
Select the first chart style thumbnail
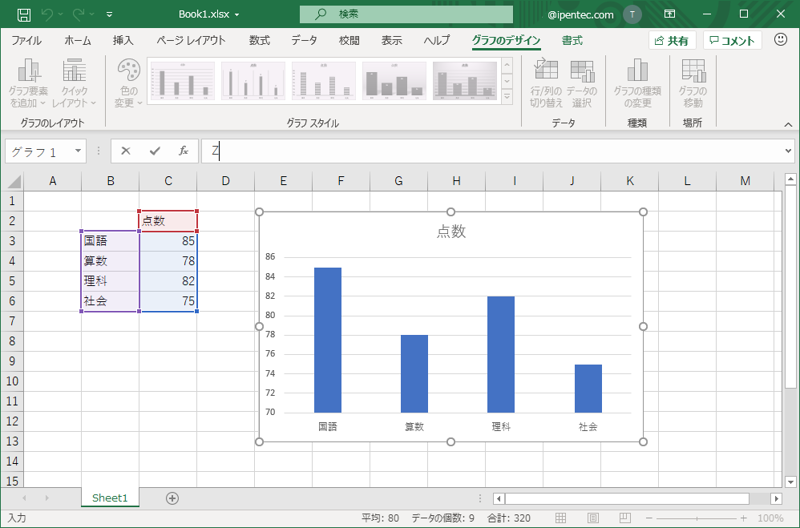(183, 81)
